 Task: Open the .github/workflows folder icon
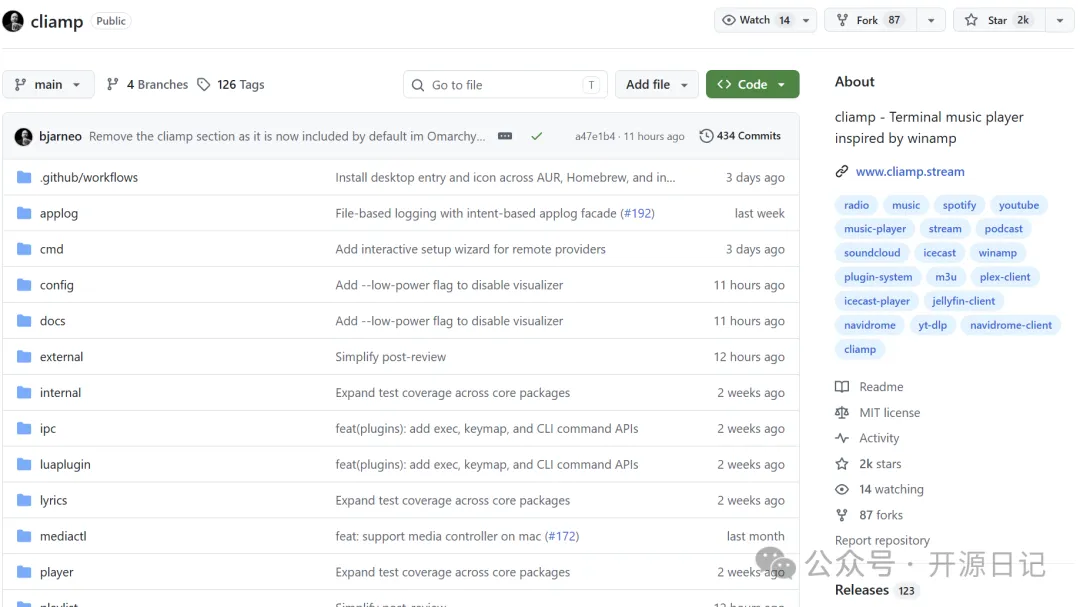pos(24,177)
